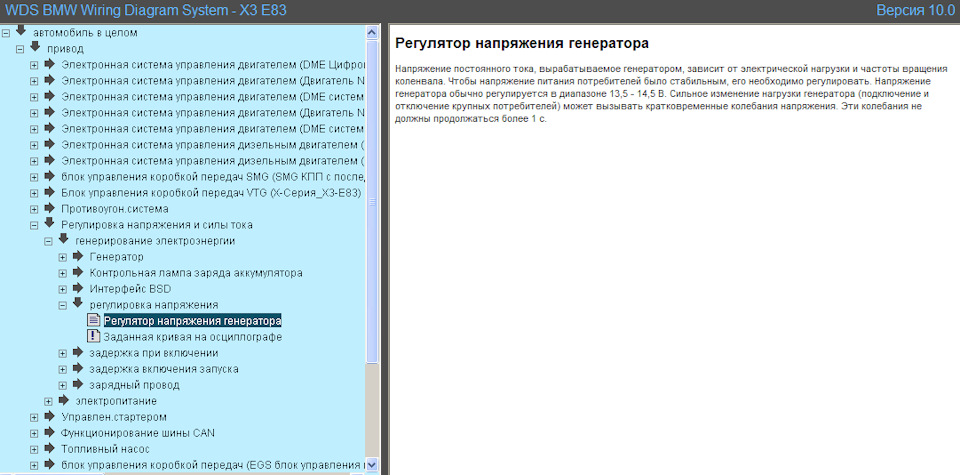Viewport: 960px width, 475px height.
Task: Click the tree panel scrollbar down arrow
Action: pyautogui.click(x=372, y=465)
